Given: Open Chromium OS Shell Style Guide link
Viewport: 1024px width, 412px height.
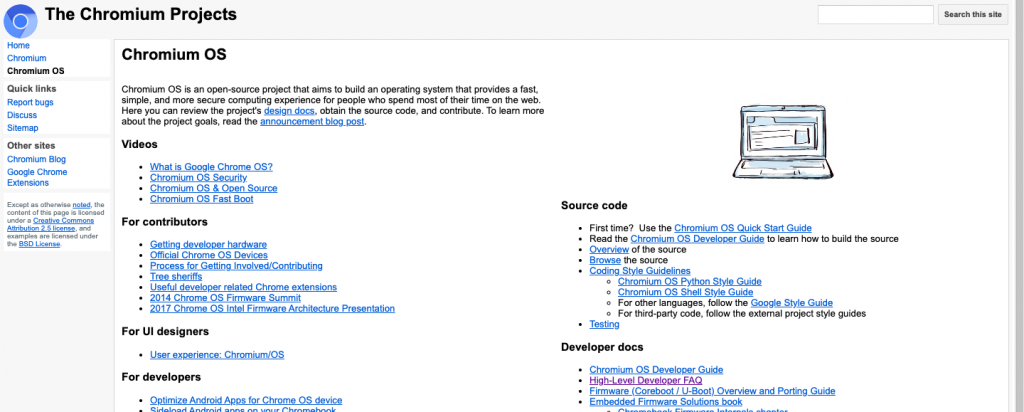Looking at the screenshot, I should point(686,293).
